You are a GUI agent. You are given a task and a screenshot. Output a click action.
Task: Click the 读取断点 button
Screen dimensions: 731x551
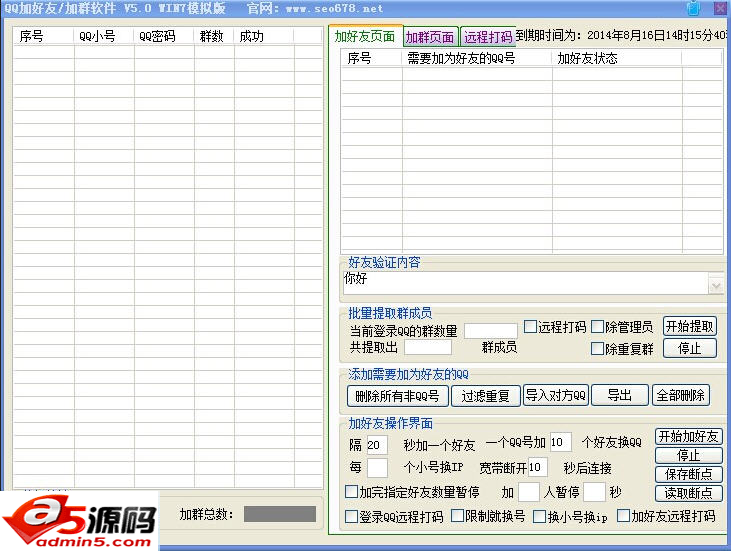tap(689, 493)
